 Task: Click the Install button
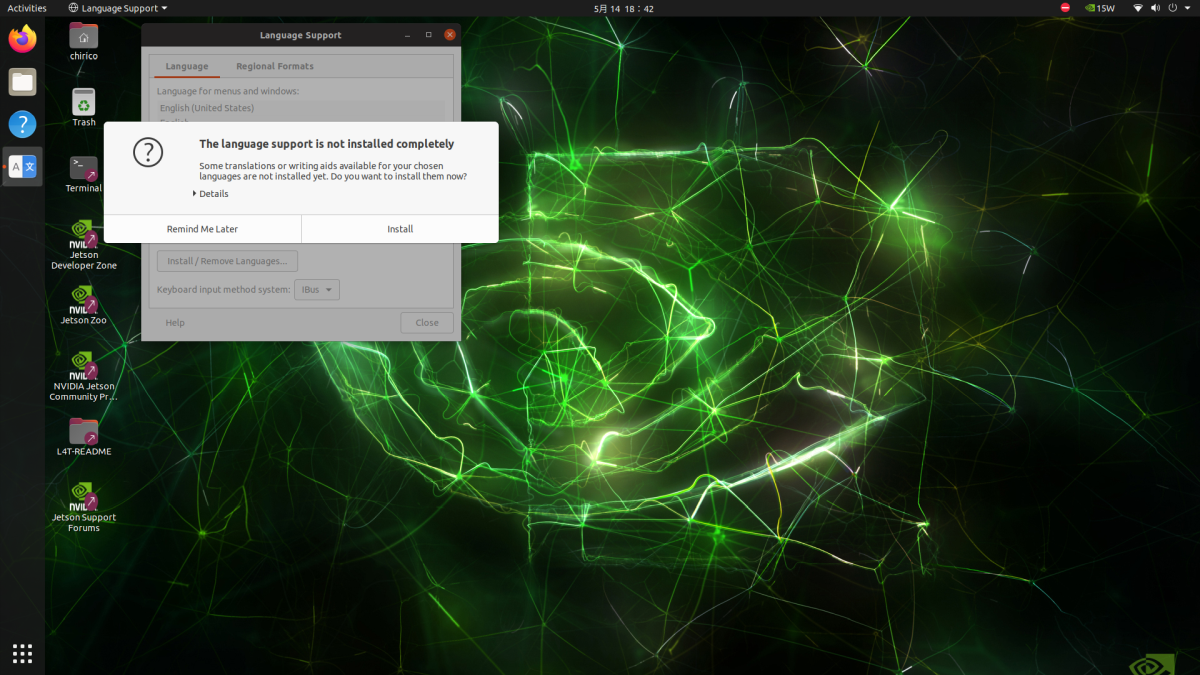pyautogui.click(x=400, y=229)
